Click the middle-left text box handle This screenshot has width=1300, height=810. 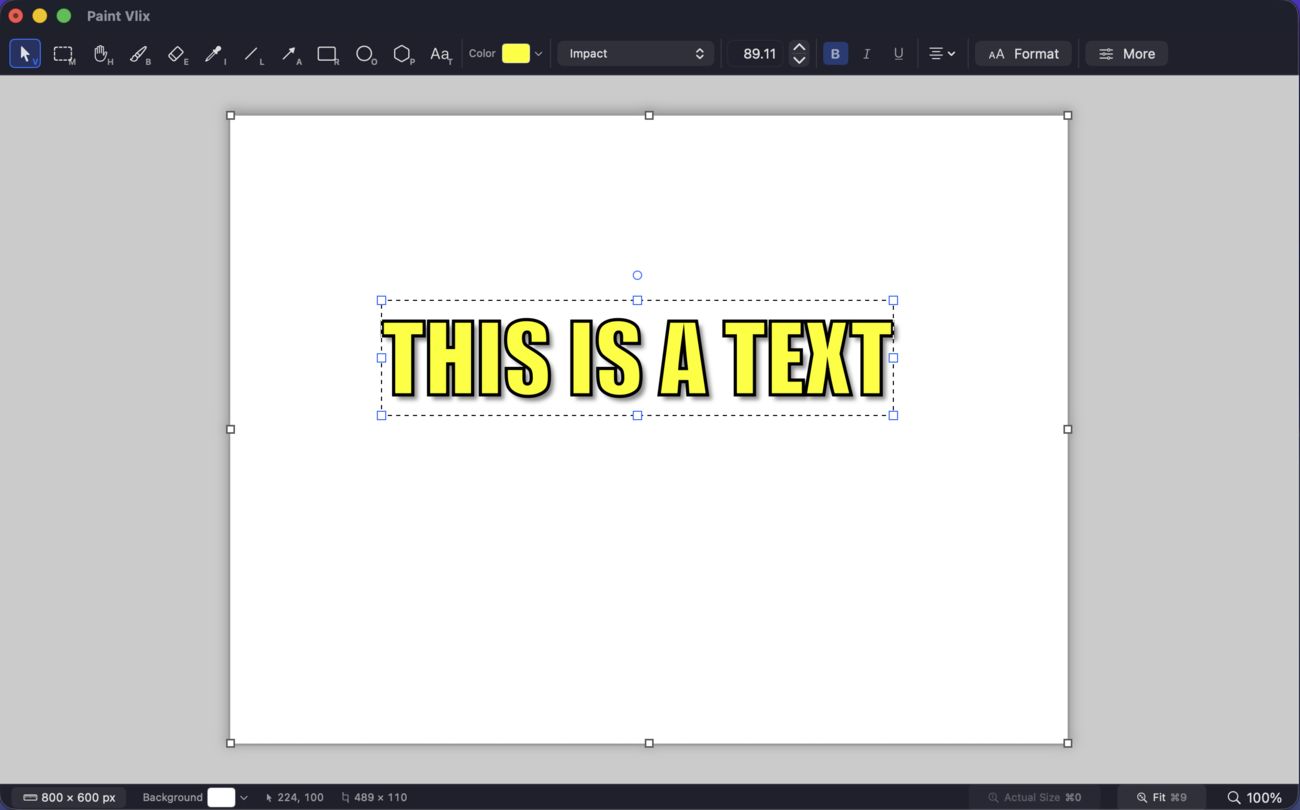click(x=381, y=357)
